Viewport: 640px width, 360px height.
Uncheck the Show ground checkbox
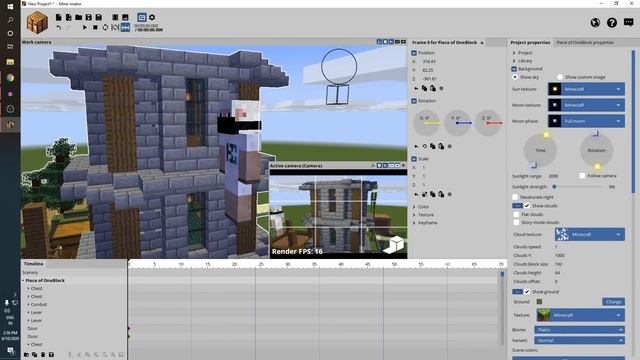click(527, 291)
